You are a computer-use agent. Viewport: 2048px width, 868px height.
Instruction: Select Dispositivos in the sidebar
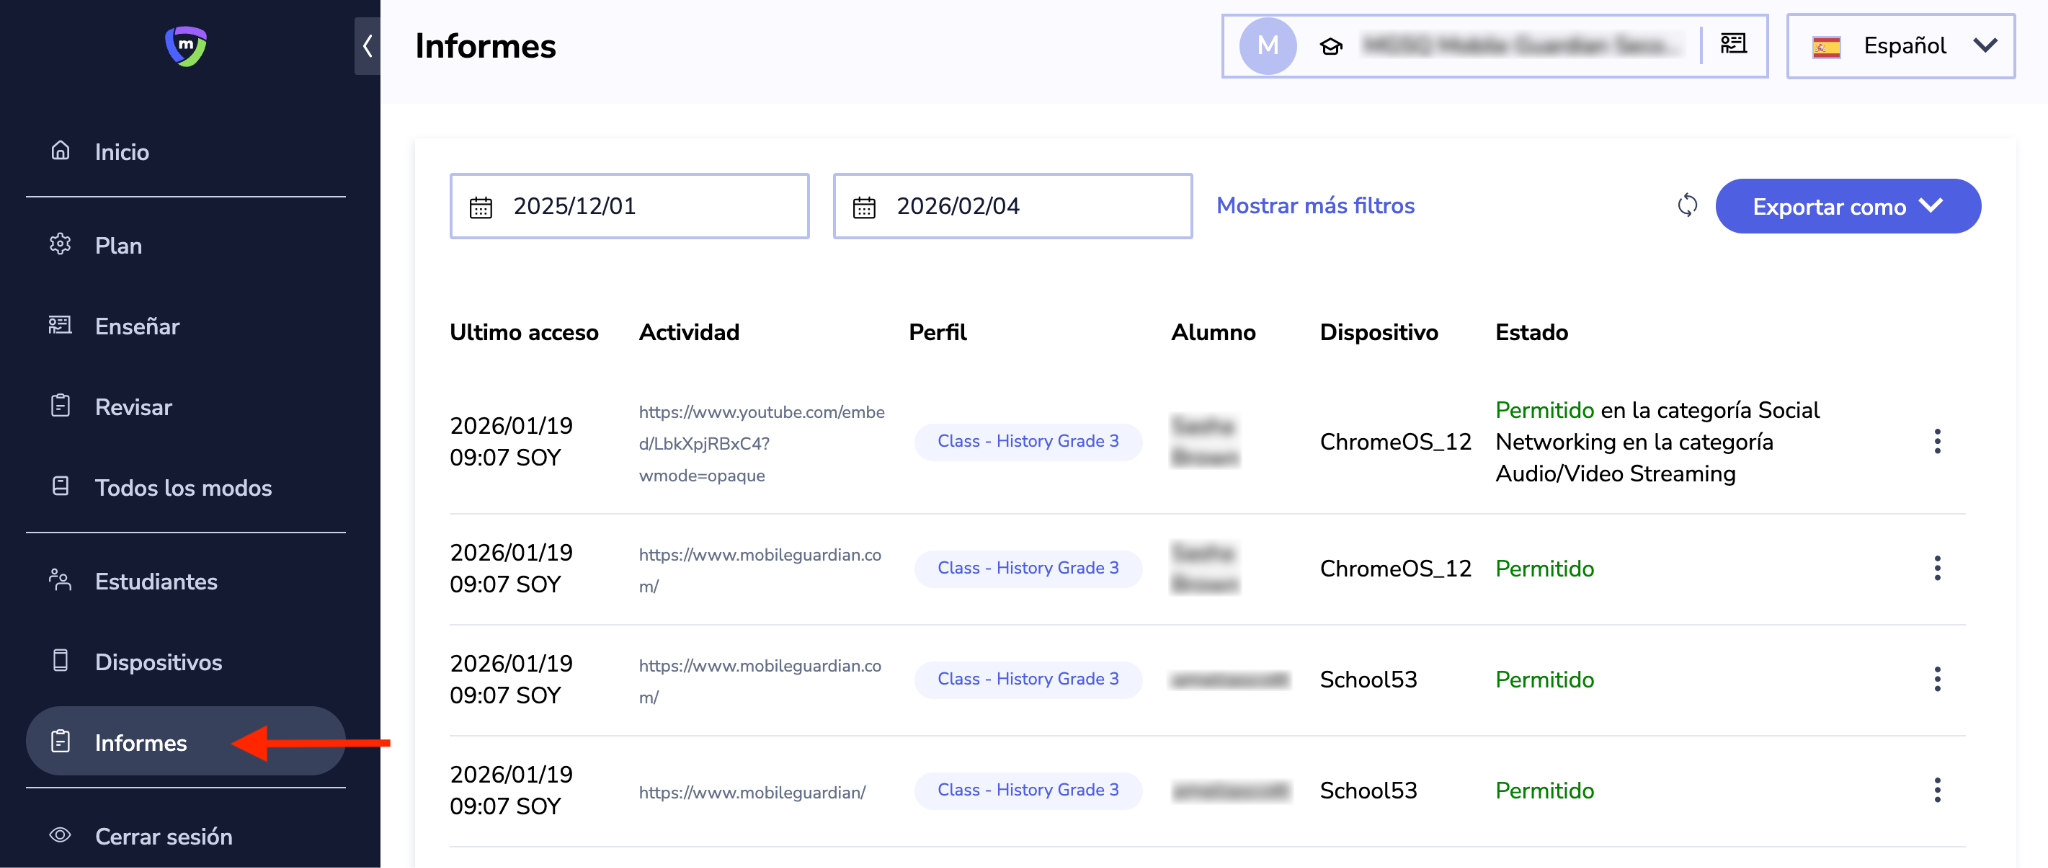158,663
